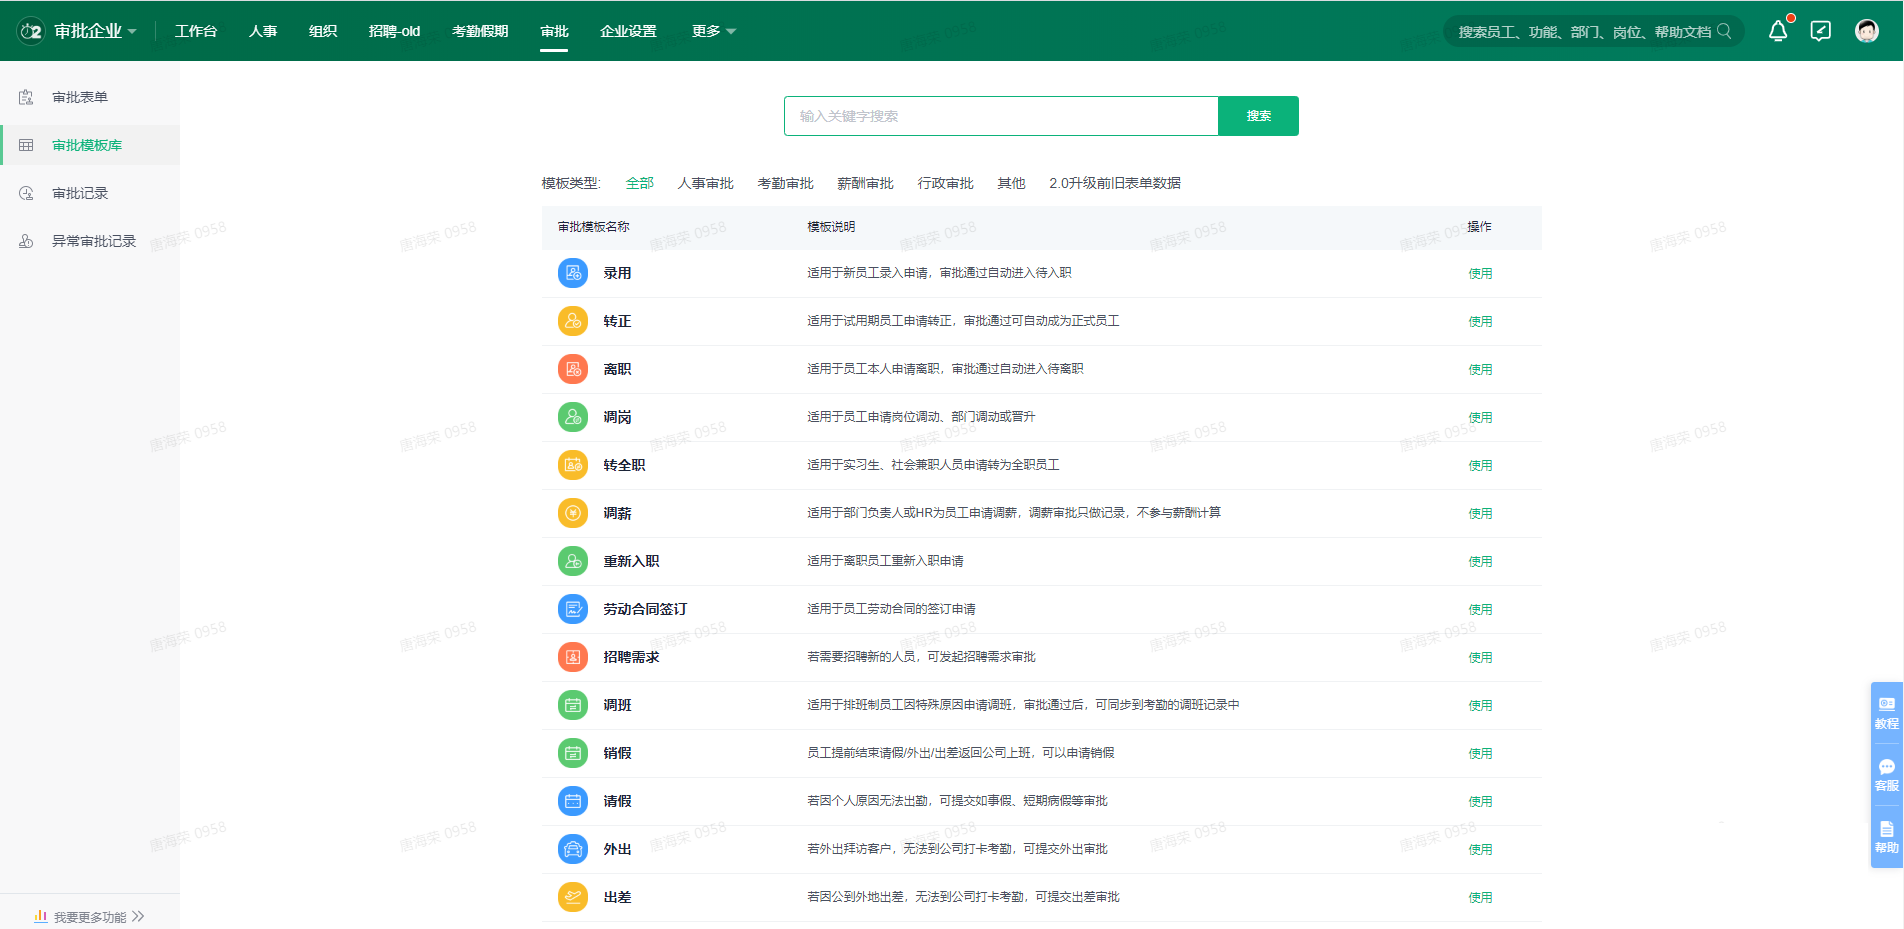Click the 销假 template icon
1904x929 pixels.
(x=573, y=753)
